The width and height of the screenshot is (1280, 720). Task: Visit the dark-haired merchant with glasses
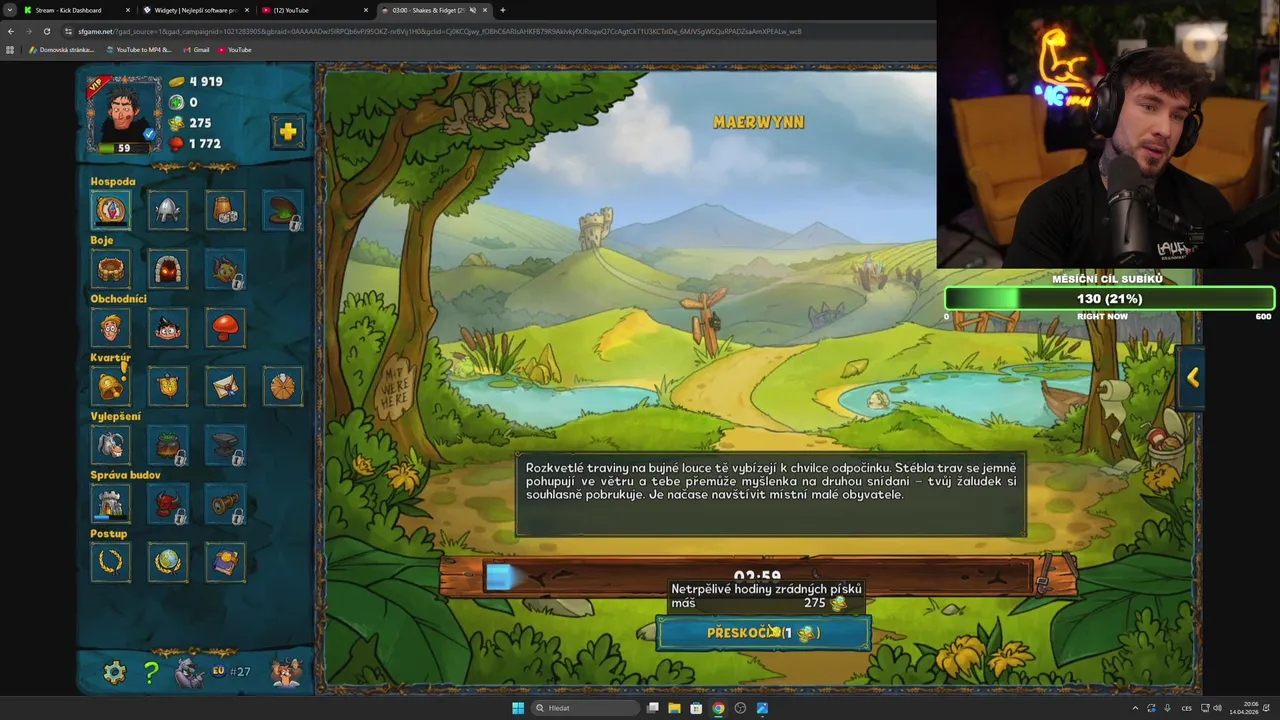pyautogui.click(x=168, y=328)
